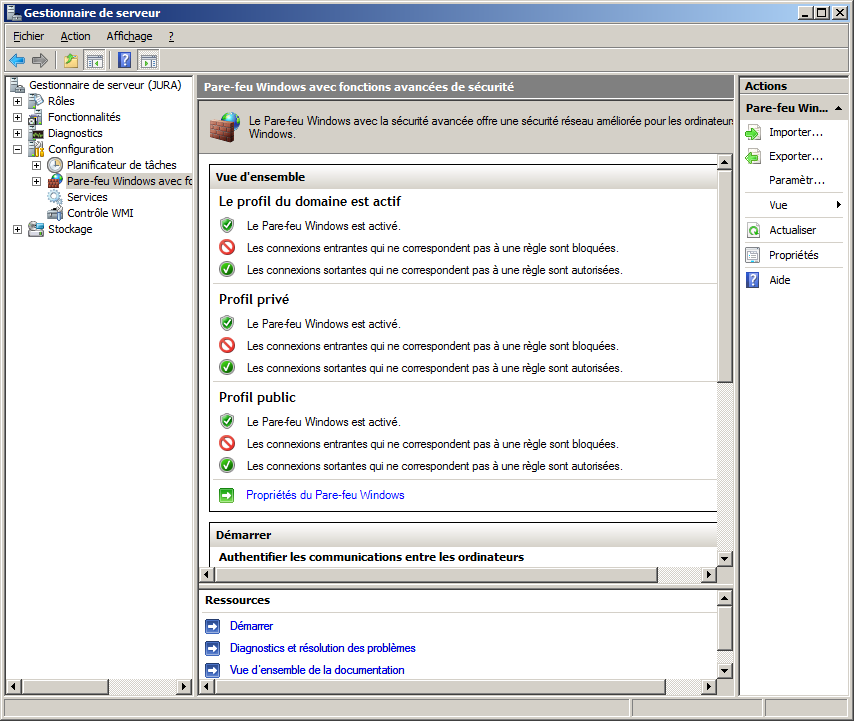
Task: Click the Up one level folder icon
Action: tap(71, 60)
